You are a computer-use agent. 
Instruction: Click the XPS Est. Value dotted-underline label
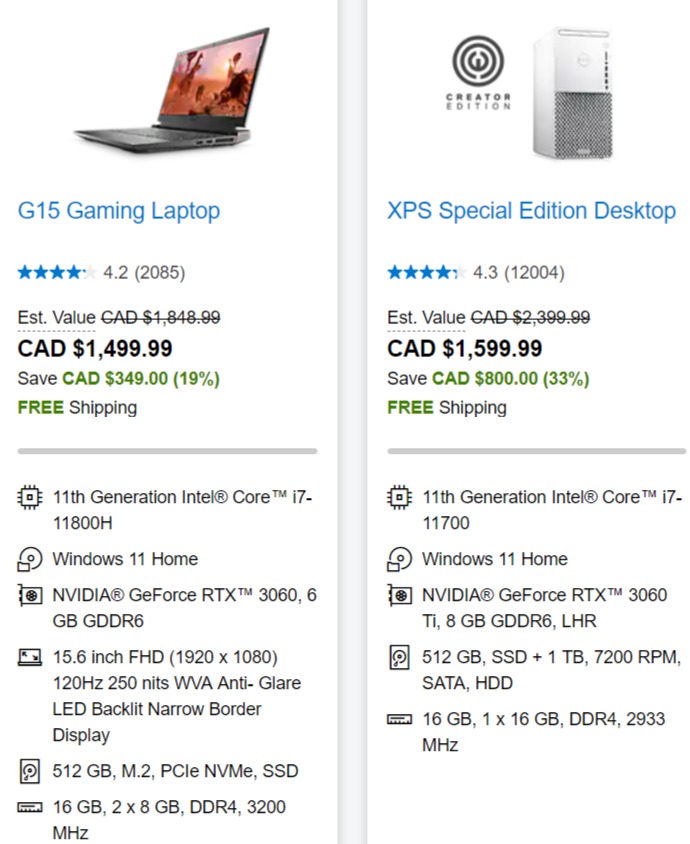[x=426, y=318]
